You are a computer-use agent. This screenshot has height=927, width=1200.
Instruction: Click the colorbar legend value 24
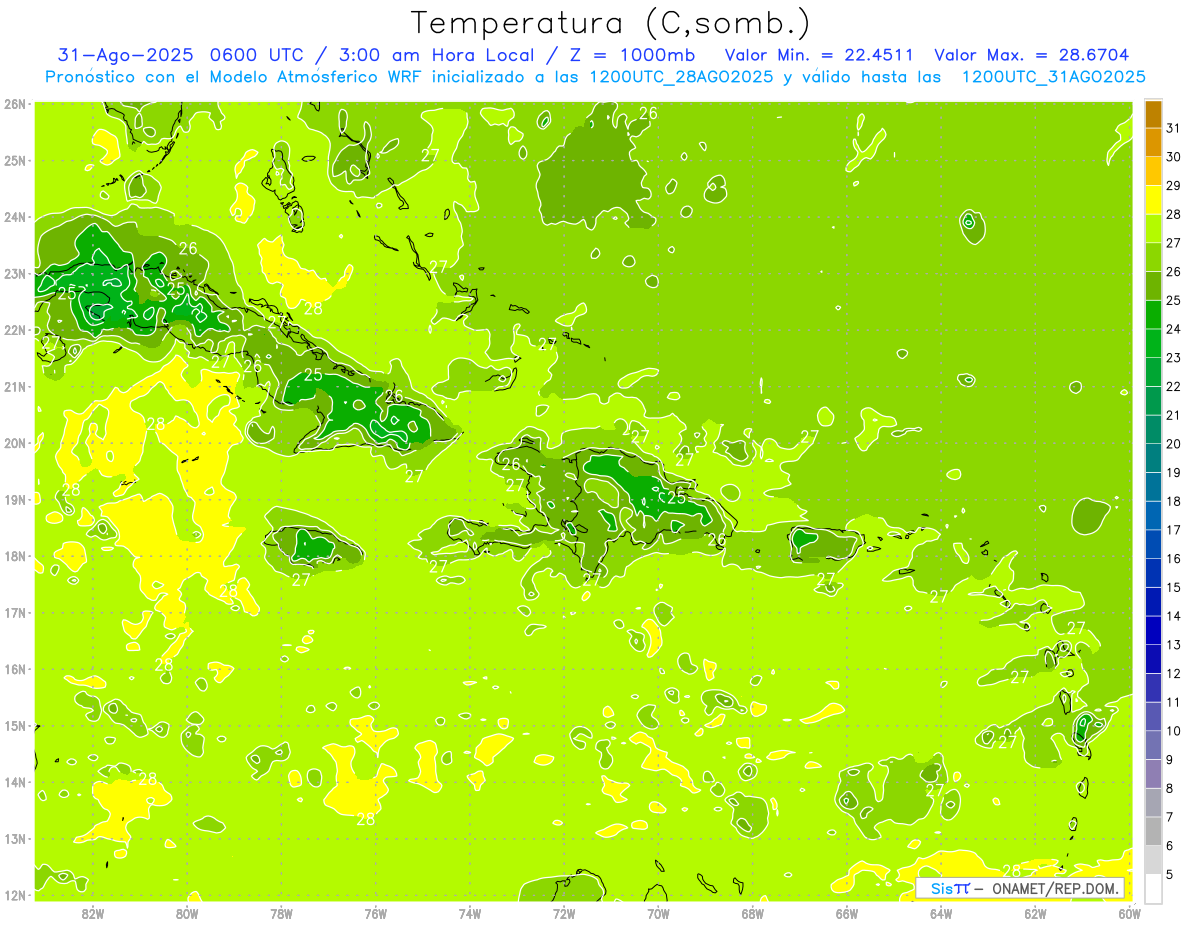point(1174,329)
